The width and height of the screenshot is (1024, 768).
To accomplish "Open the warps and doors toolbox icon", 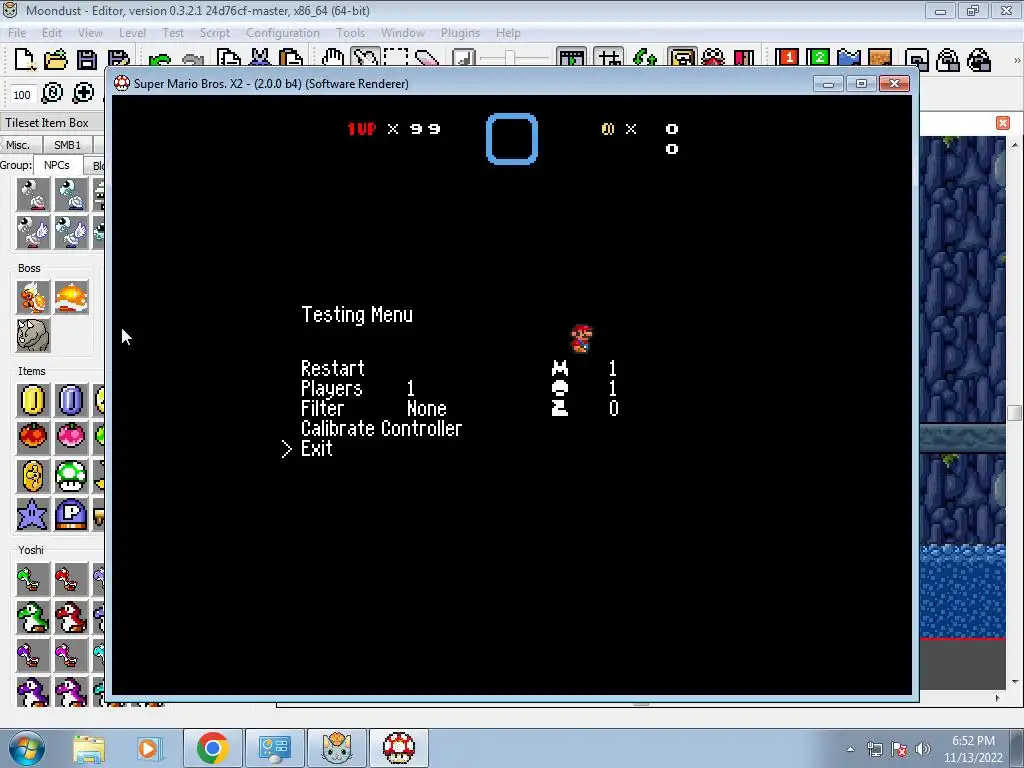I will (744, 59).
